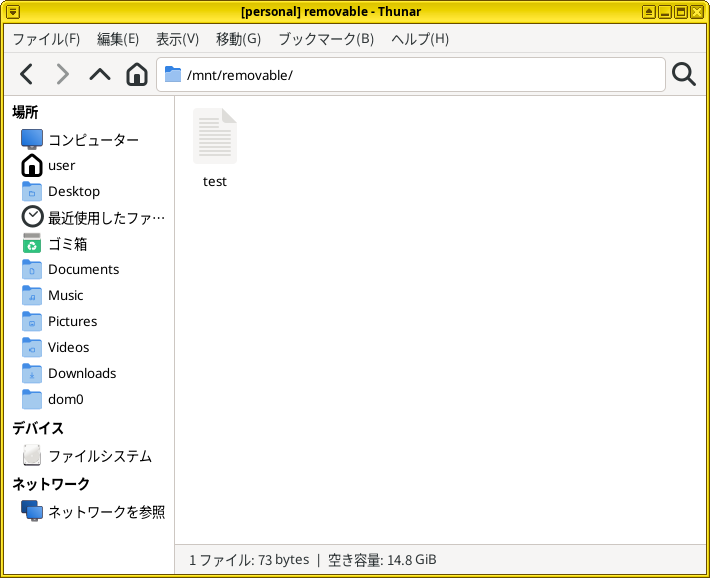
Task: Click the ネットワーク sidebar section heading
Action: tap(51, 484)
